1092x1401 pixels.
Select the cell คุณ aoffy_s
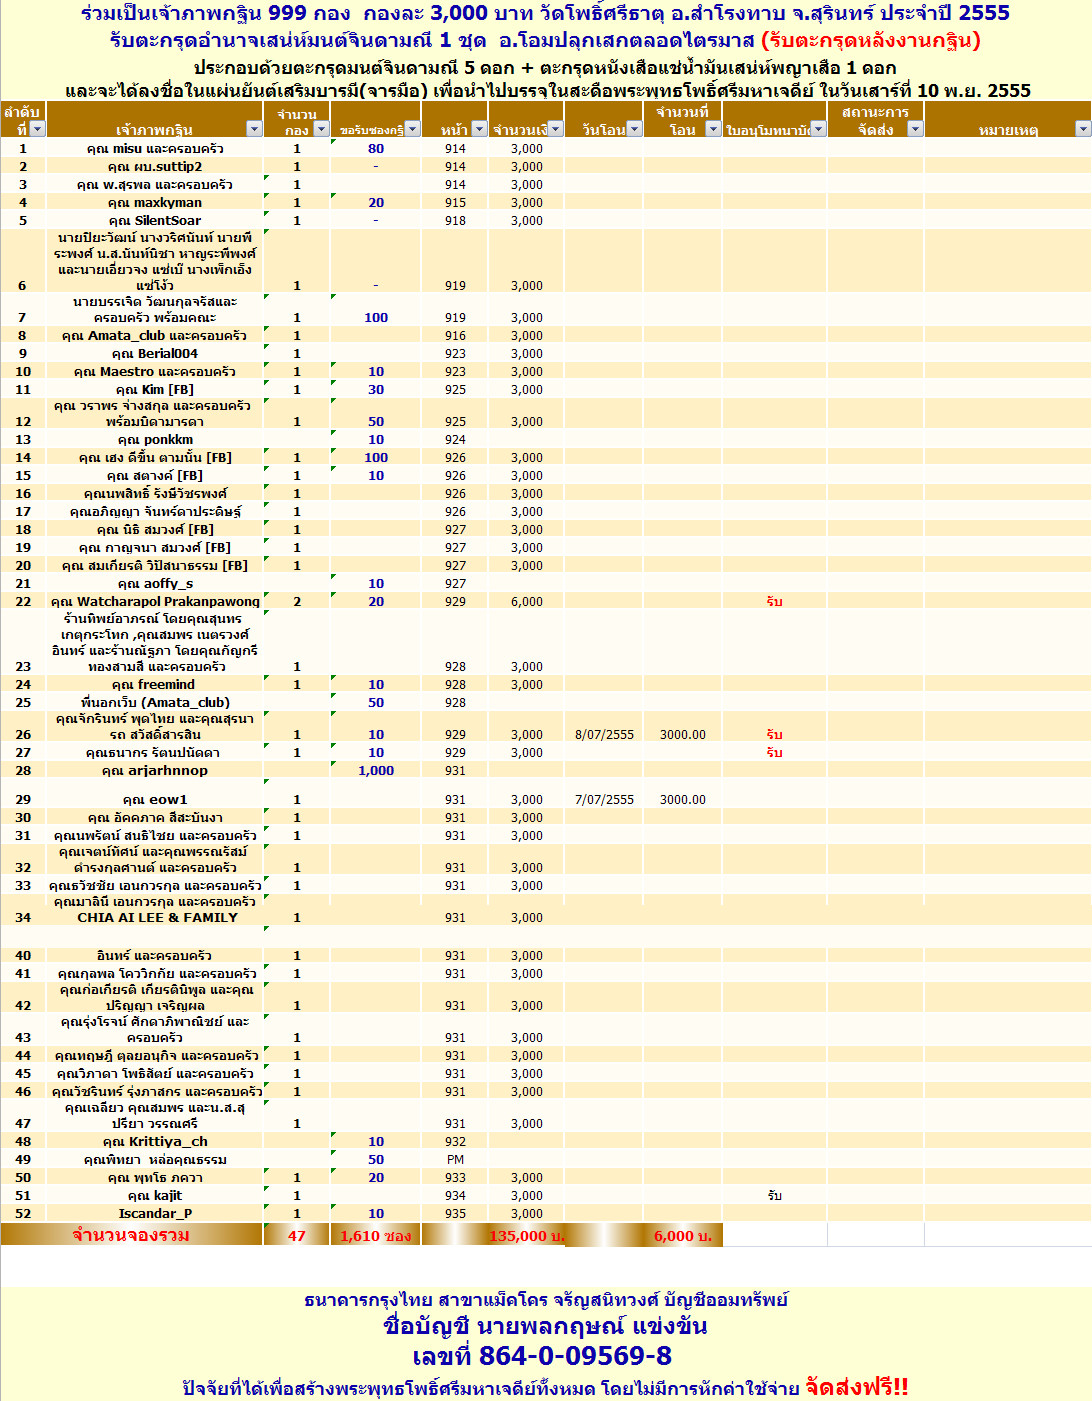(155, 584)
